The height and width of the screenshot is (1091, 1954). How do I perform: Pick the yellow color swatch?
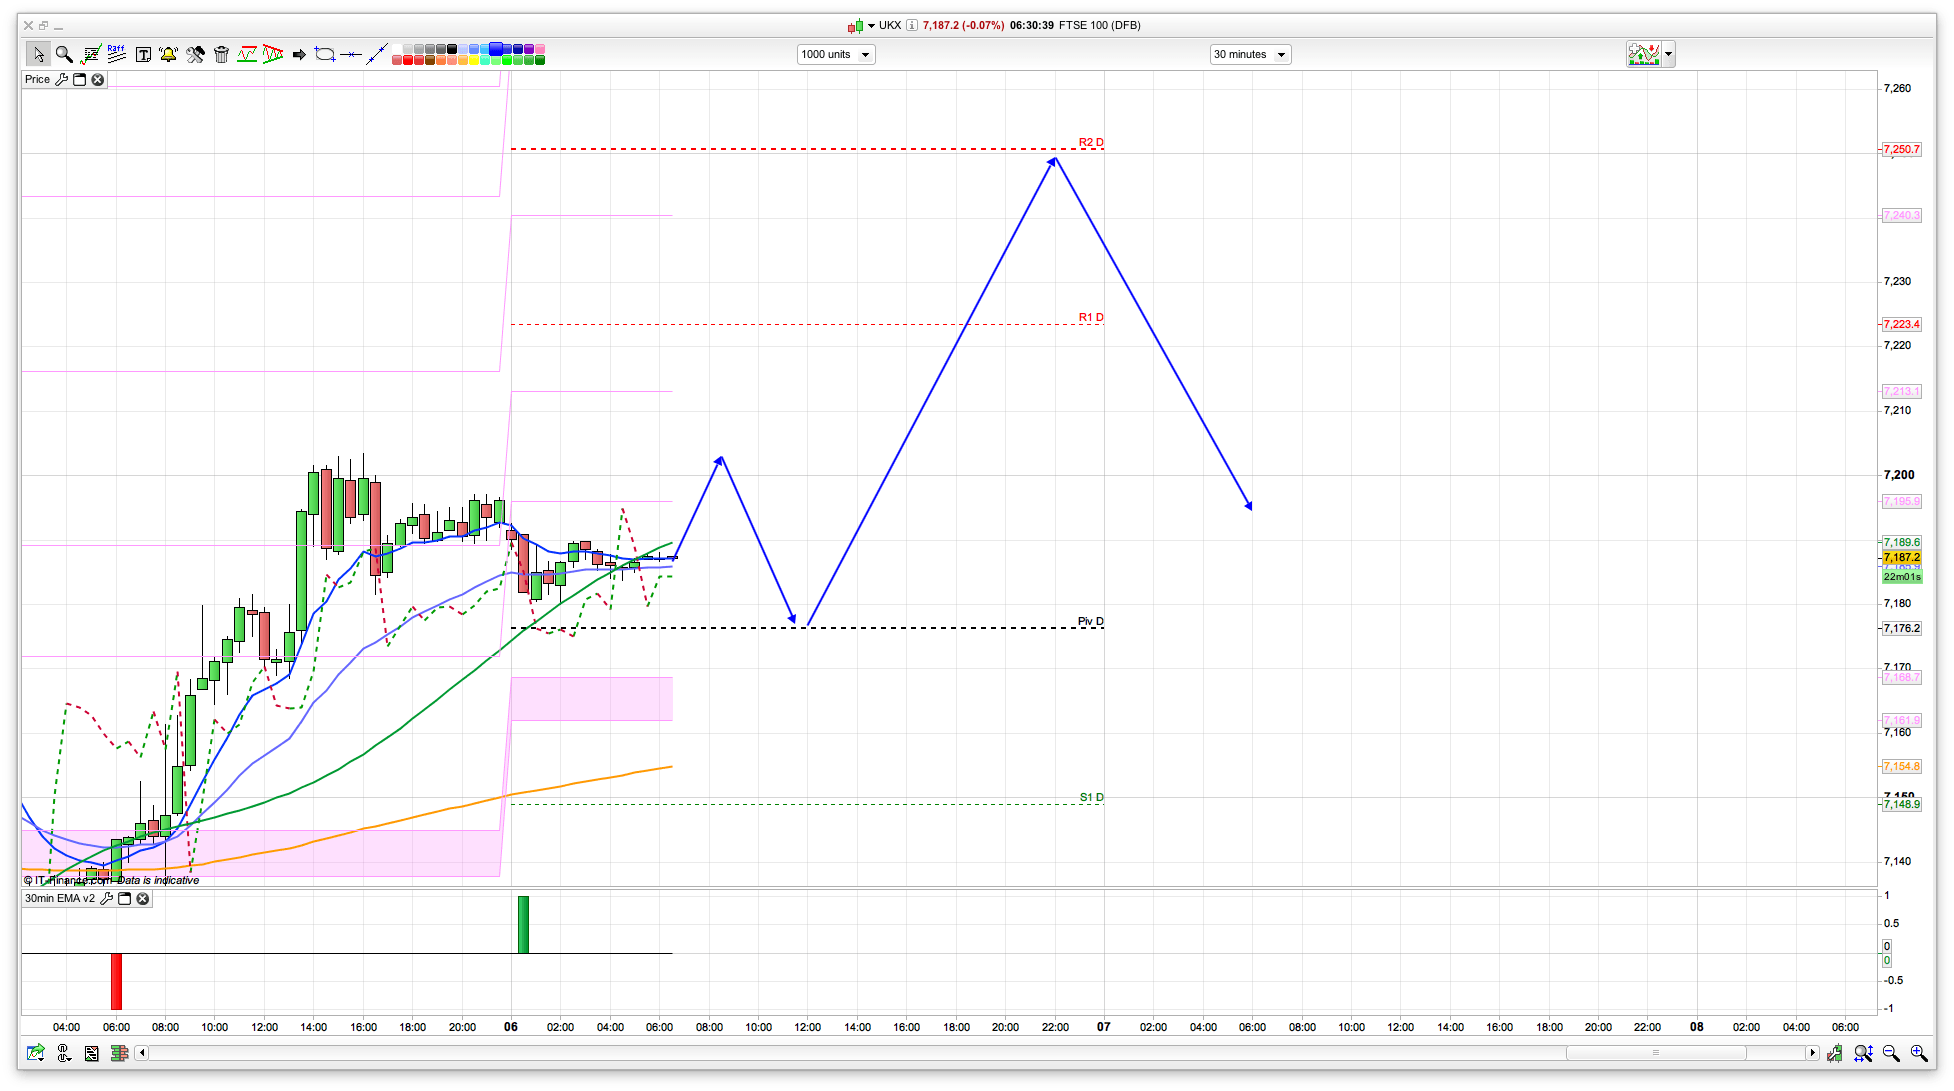(x=473, y=60)
